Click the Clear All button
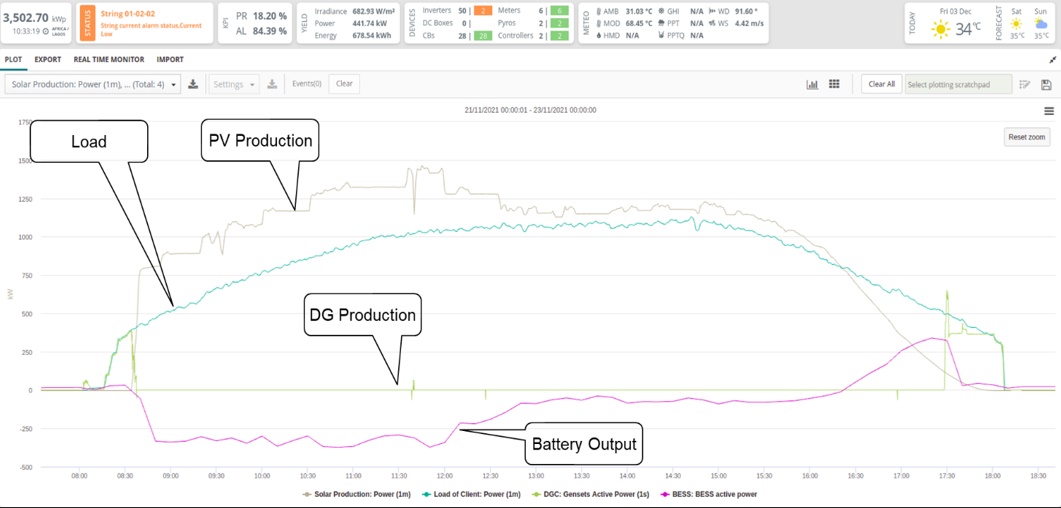The height and width of the screenshot is (508, 1061). pyautogui.click(x=882, y=85)
